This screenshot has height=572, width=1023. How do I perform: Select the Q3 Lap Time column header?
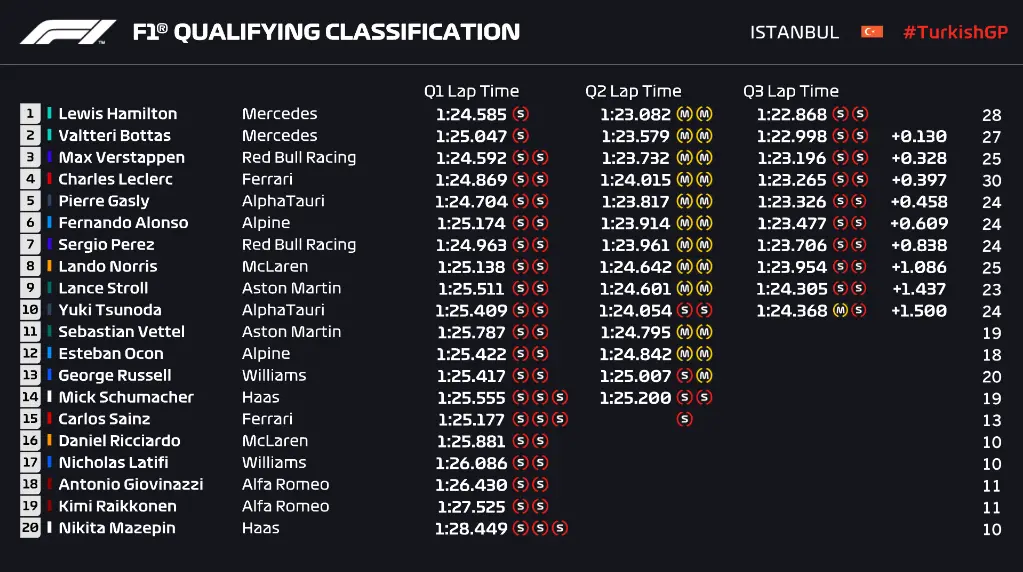pyautogui.click(x=790, y=91)
